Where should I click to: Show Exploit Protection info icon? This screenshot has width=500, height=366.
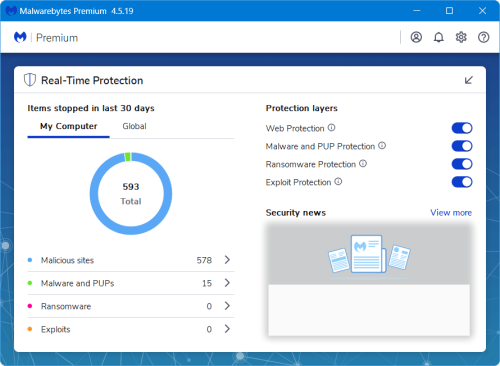tap(338, 182)
